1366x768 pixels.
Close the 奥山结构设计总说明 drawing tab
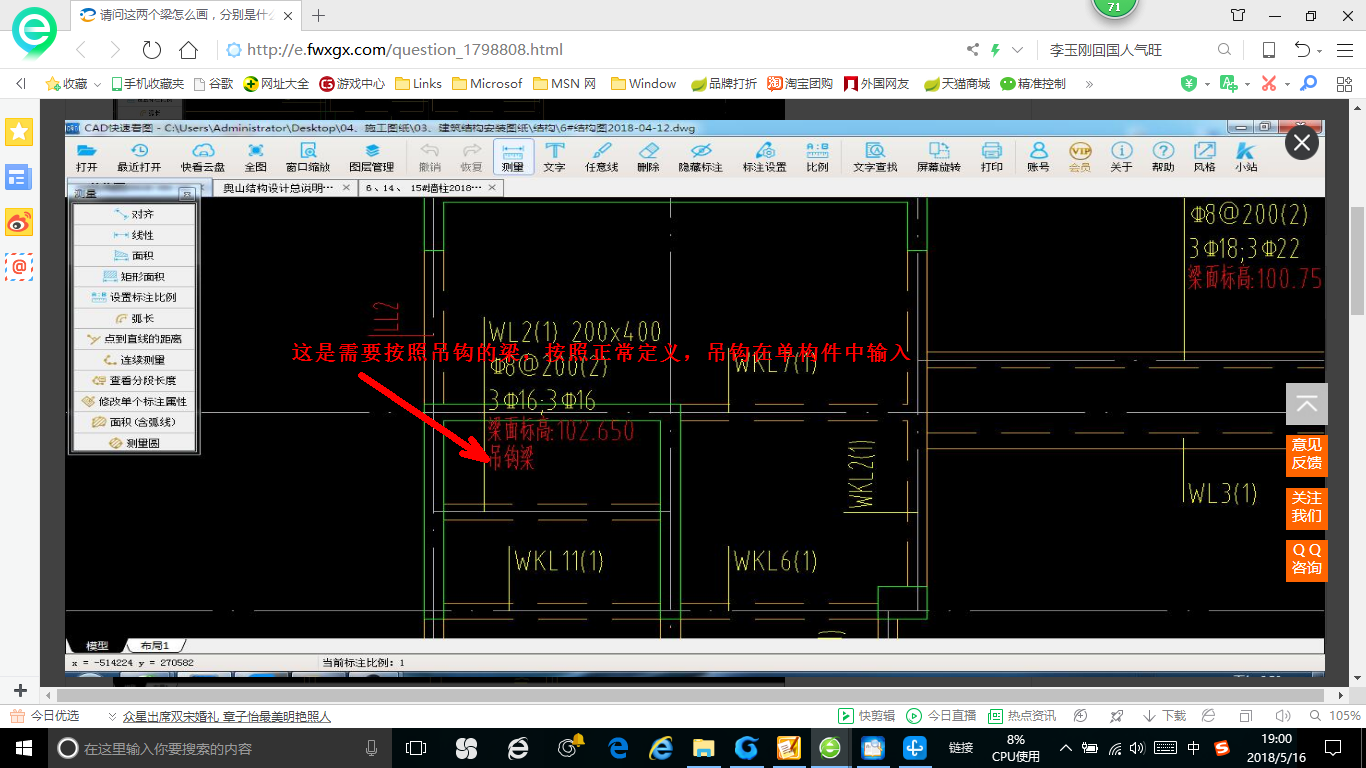point(346,188)
